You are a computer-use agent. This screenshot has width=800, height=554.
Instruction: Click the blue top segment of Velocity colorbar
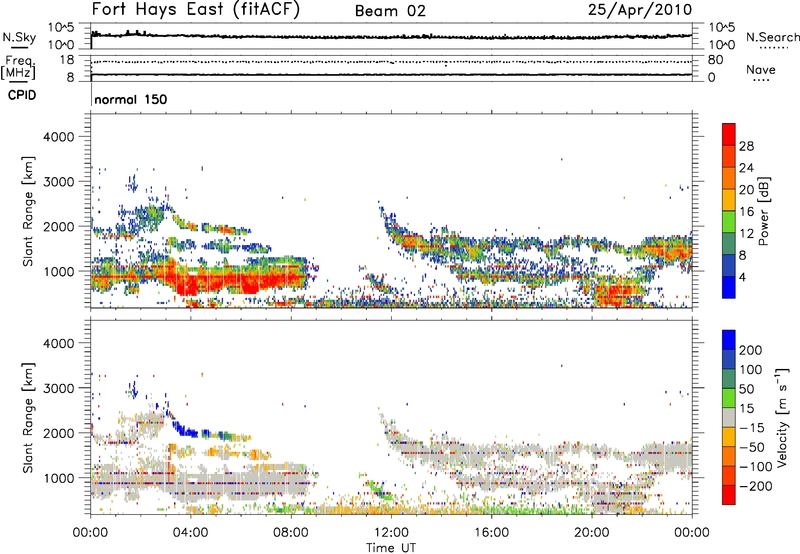(x=729, y=340)
